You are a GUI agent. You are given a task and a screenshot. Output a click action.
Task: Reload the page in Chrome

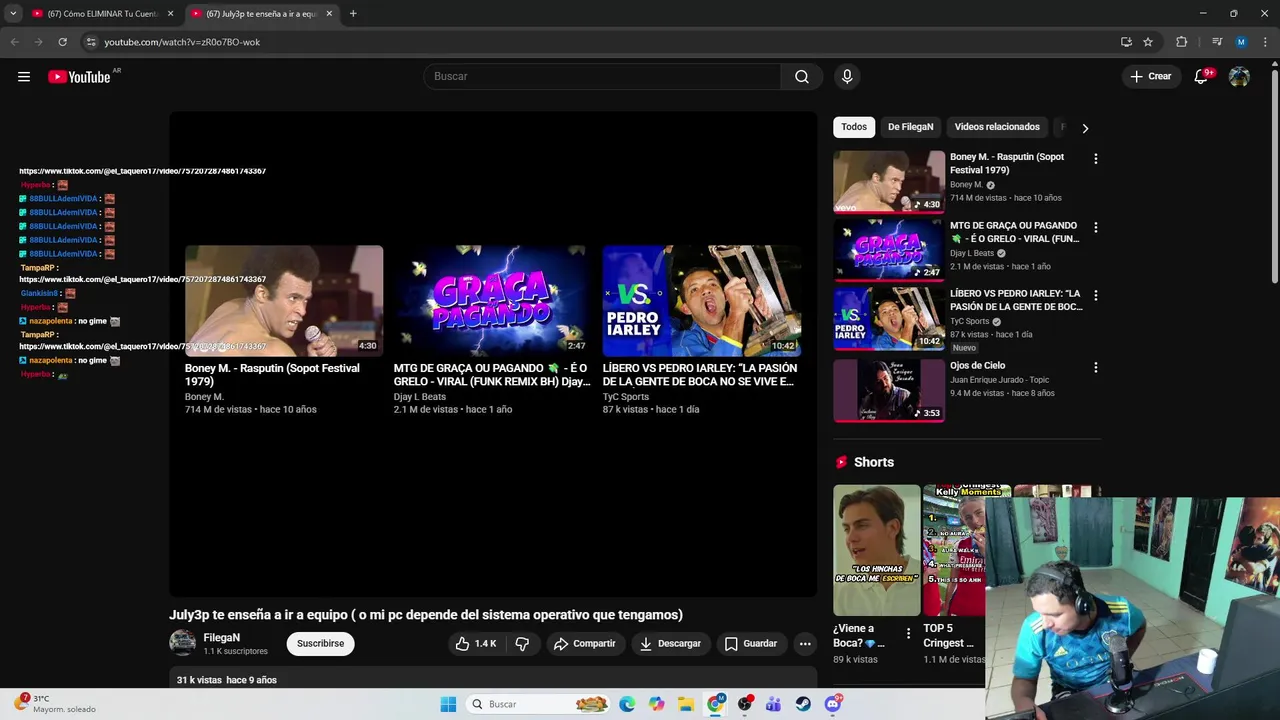click(62, 42)
